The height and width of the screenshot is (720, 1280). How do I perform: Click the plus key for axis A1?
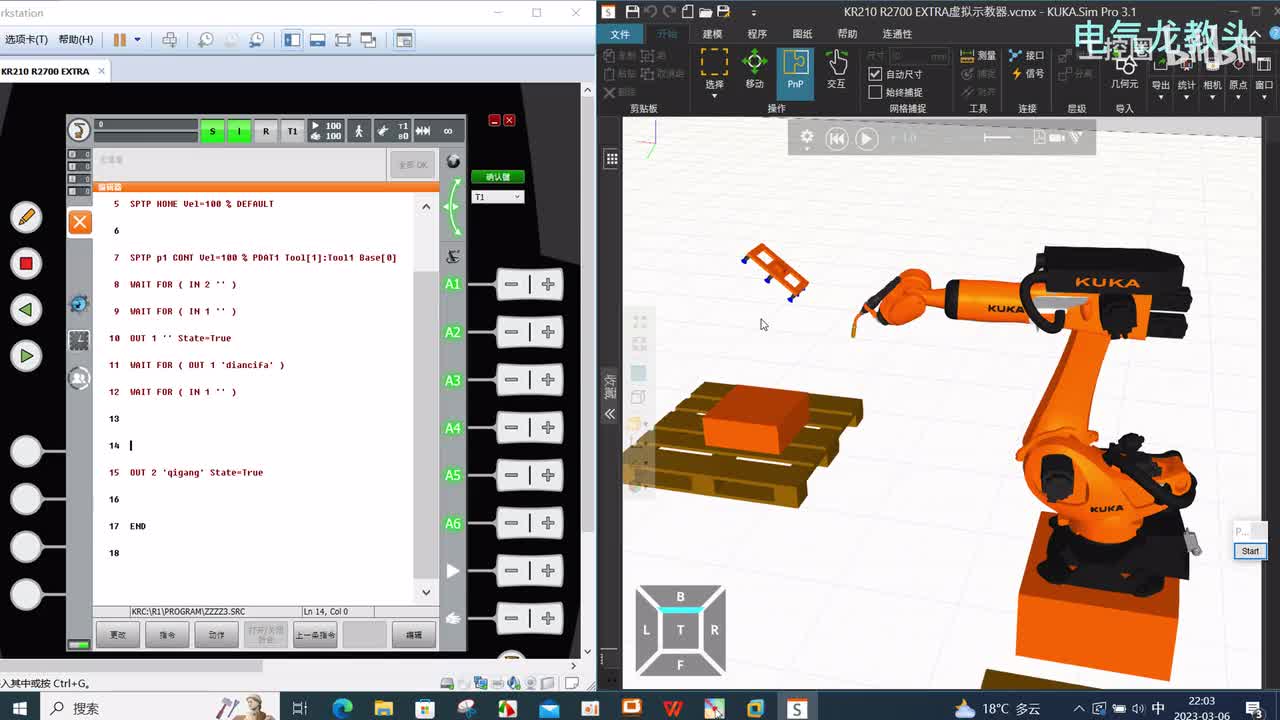tap(548, 284)
